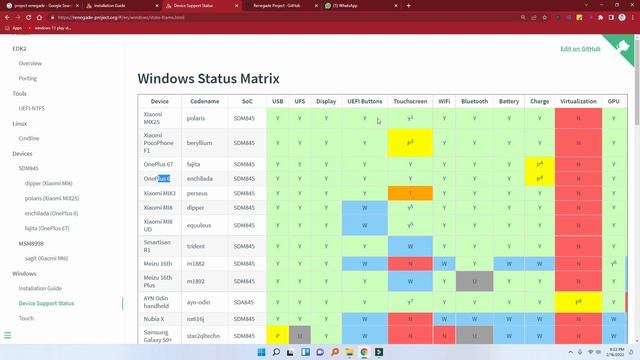The width and height of the screenshot is (640, 360).
Task: Open the Windows Start menu
Action: pos(262,352)
